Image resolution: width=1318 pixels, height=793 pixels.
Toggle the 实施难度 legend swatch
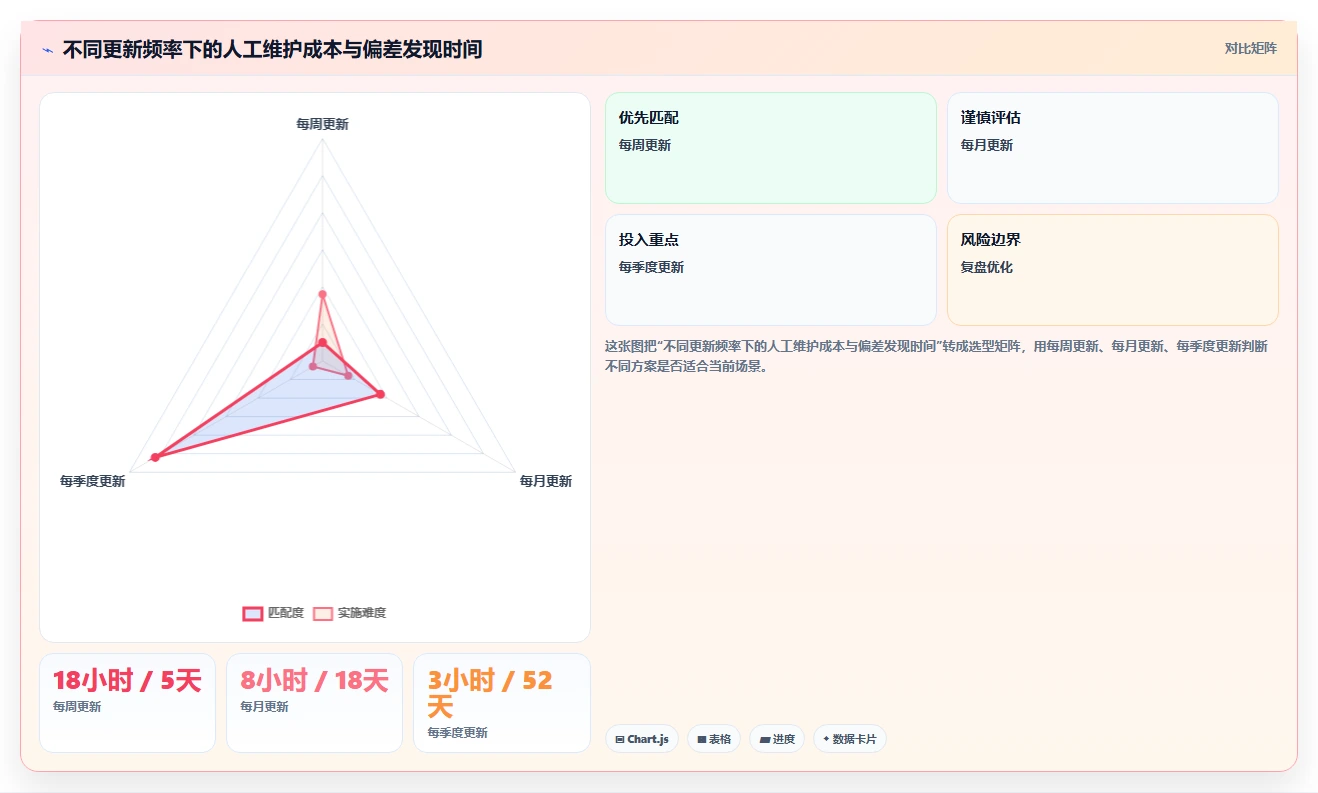[x=323, y=613]
